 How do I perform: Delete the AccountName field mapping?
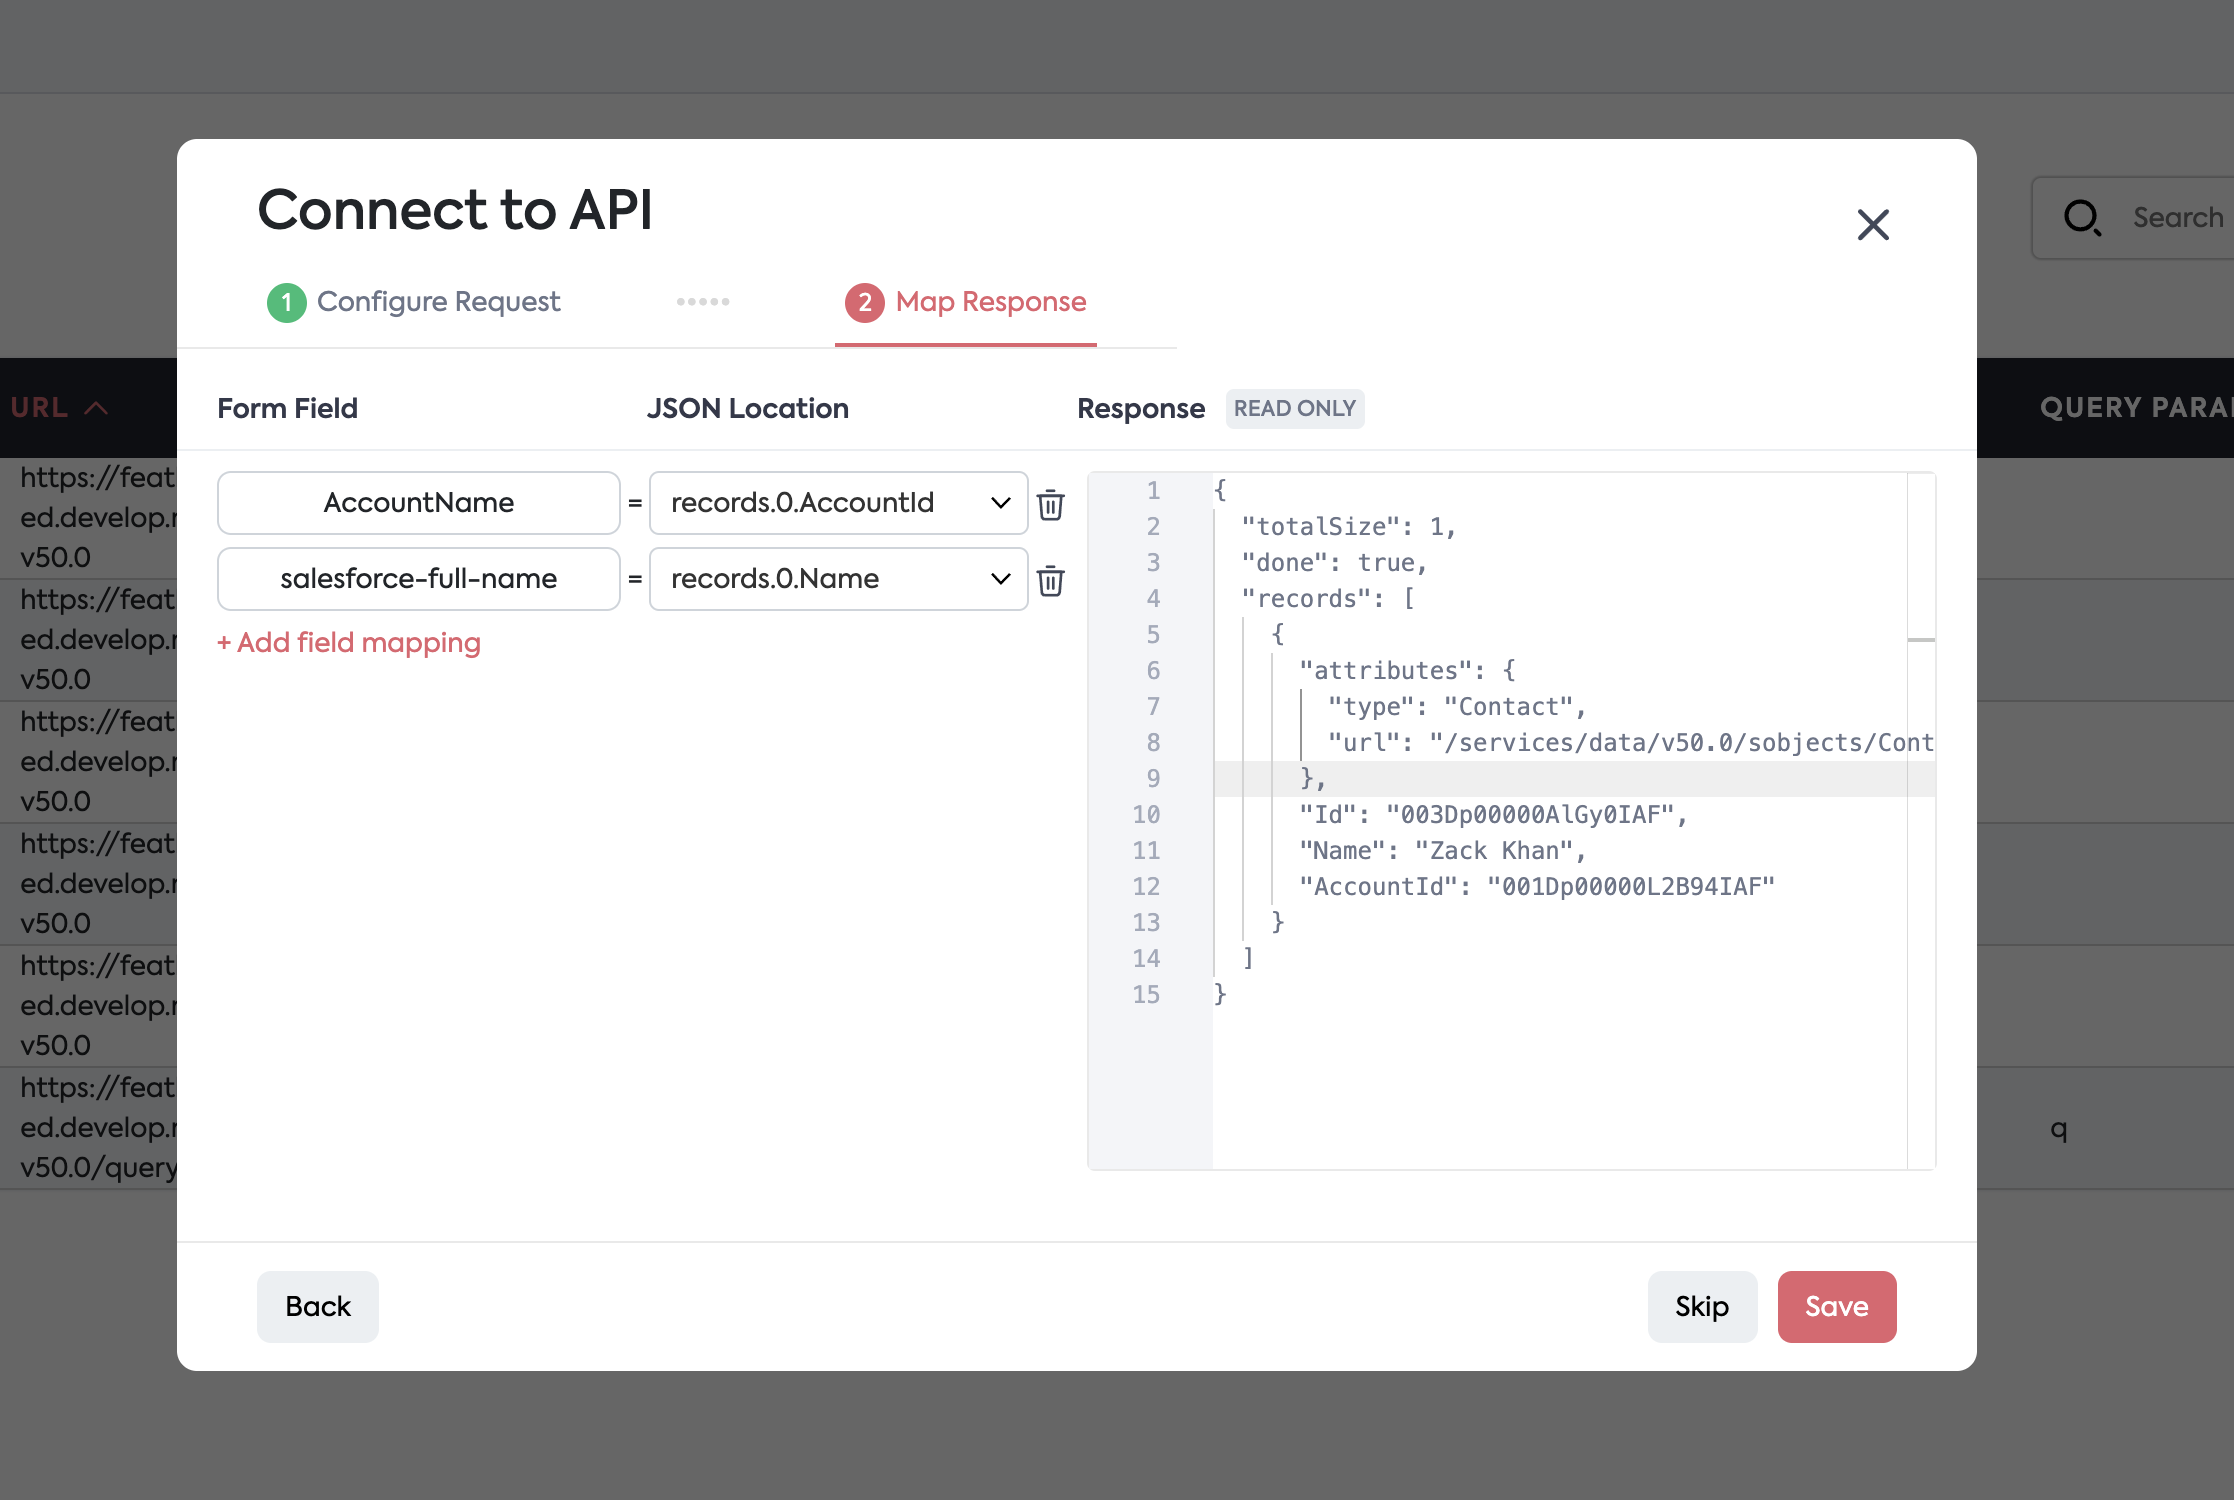pos(1050,504)
